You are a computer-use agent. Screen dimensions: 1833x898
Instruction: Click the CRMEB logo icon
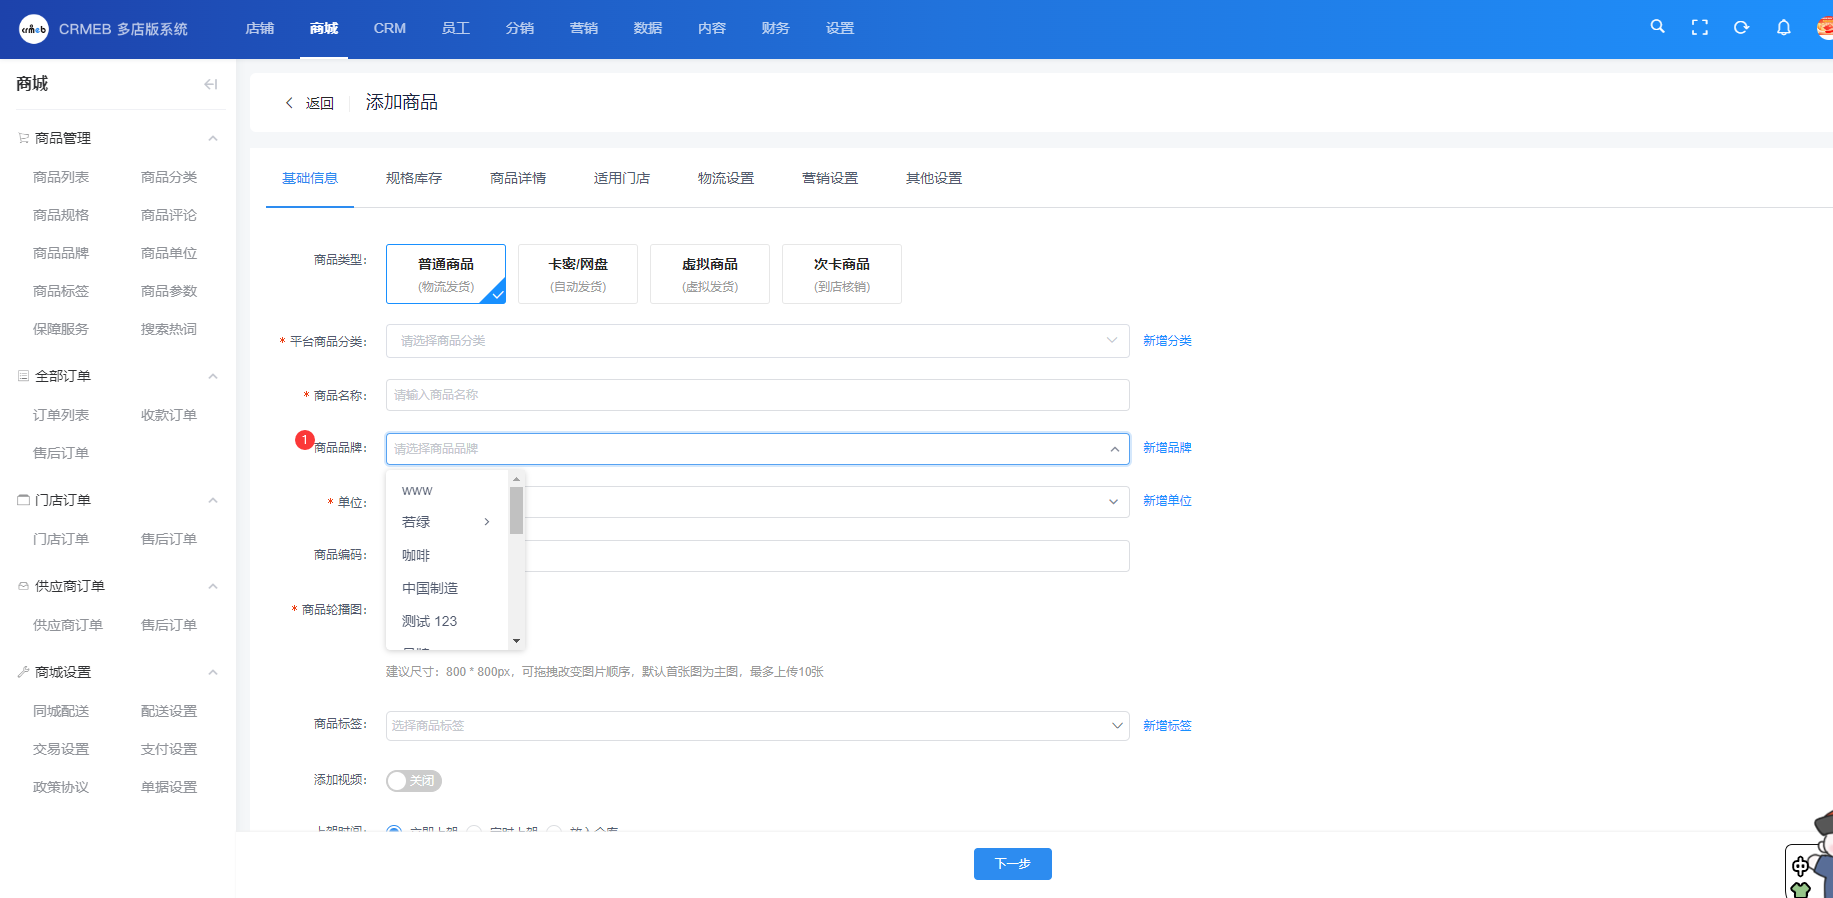coord(33,29)
